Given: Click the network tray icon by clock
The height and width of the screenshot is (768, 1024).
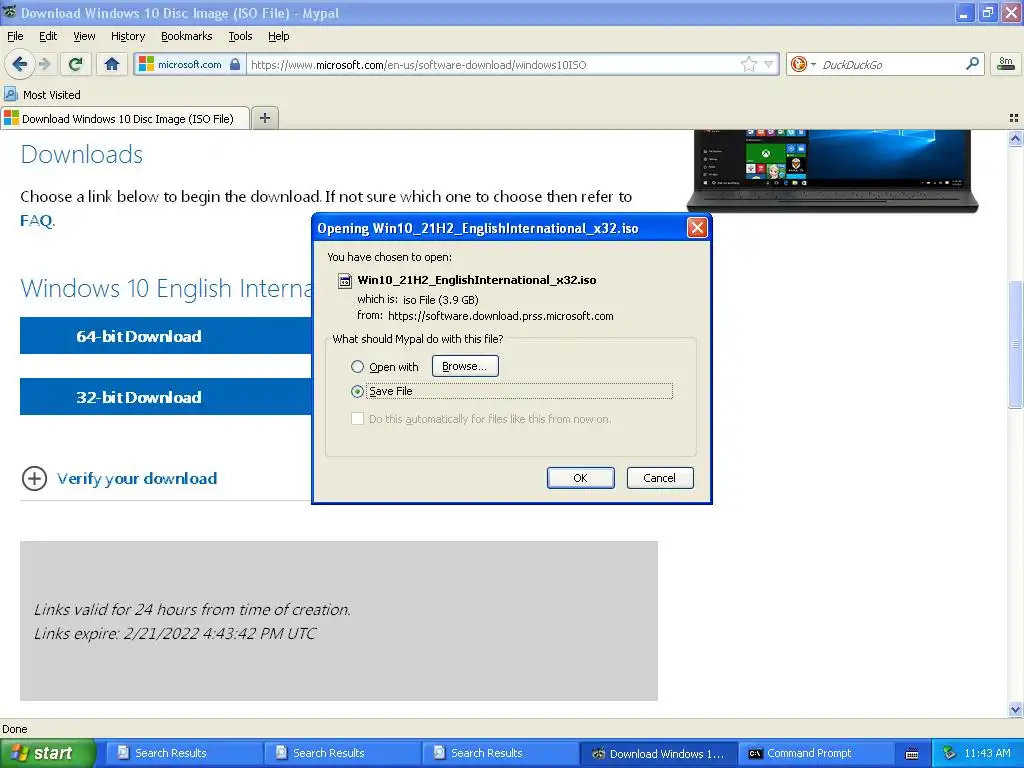Looking at the screenshot, I should [950, 754].
